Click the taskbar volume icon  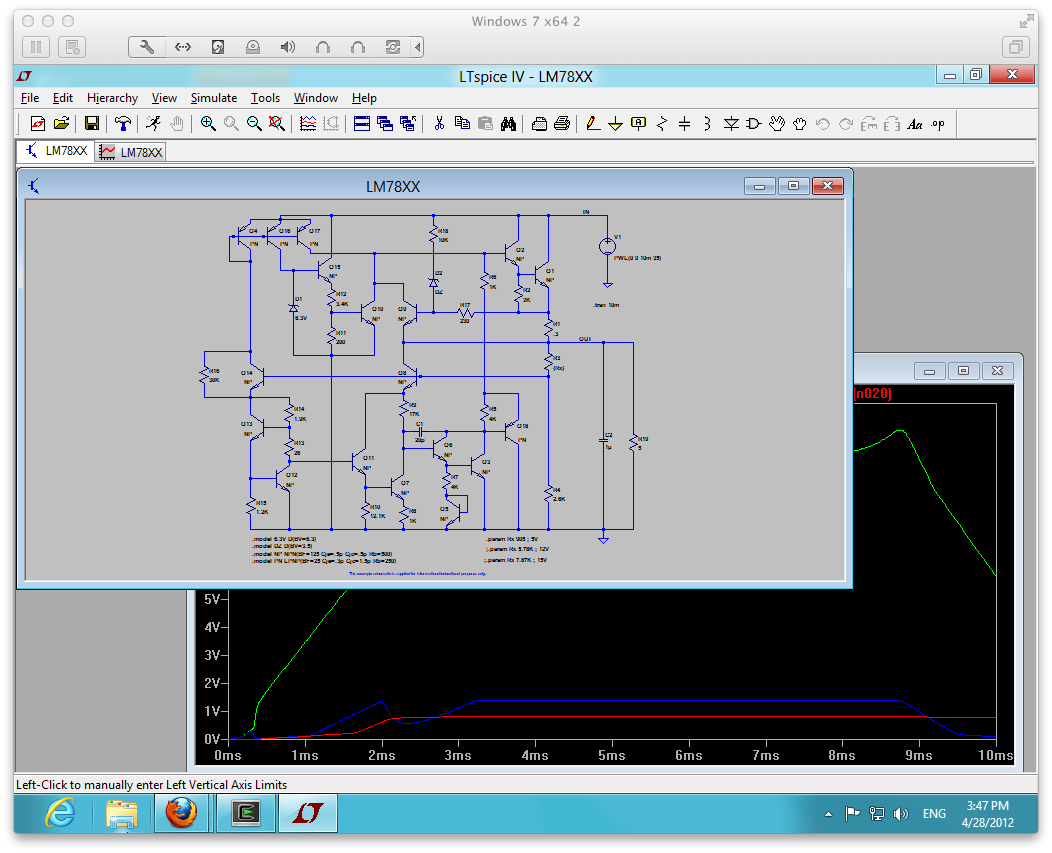pyautogui.click(x=900, y=814)
